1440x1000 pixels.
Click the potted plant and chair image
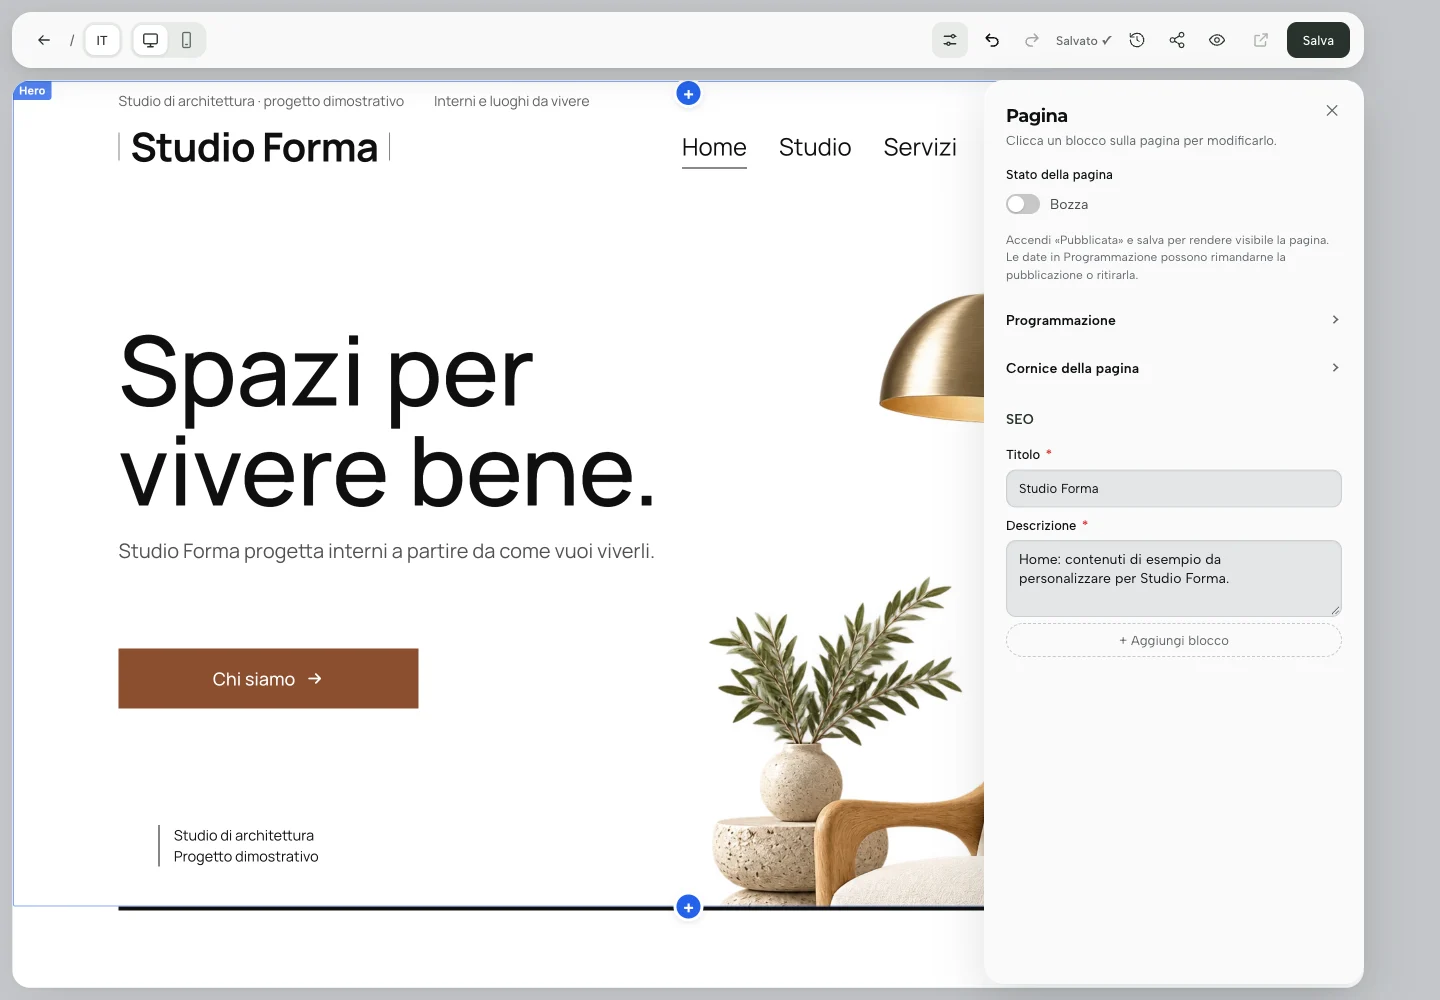[x=846, y=742]
